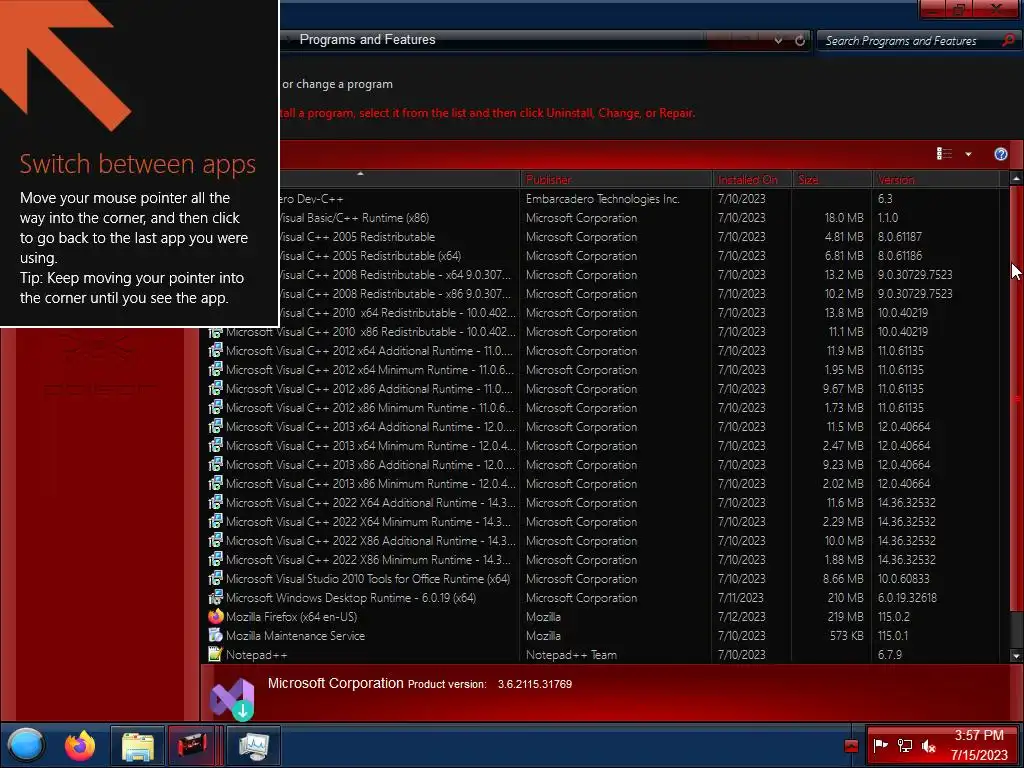Click the Notepad++ Team publisher cell
Screen dimensions: 1024x768
pos(571,654)
